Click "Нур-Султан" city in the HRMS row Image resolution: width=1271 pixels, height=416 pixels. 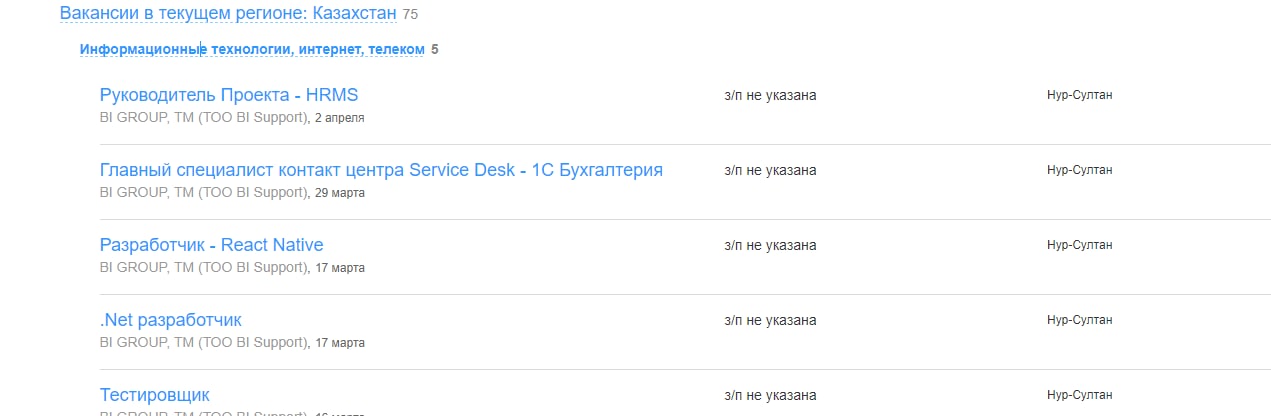click(1079, 95)
